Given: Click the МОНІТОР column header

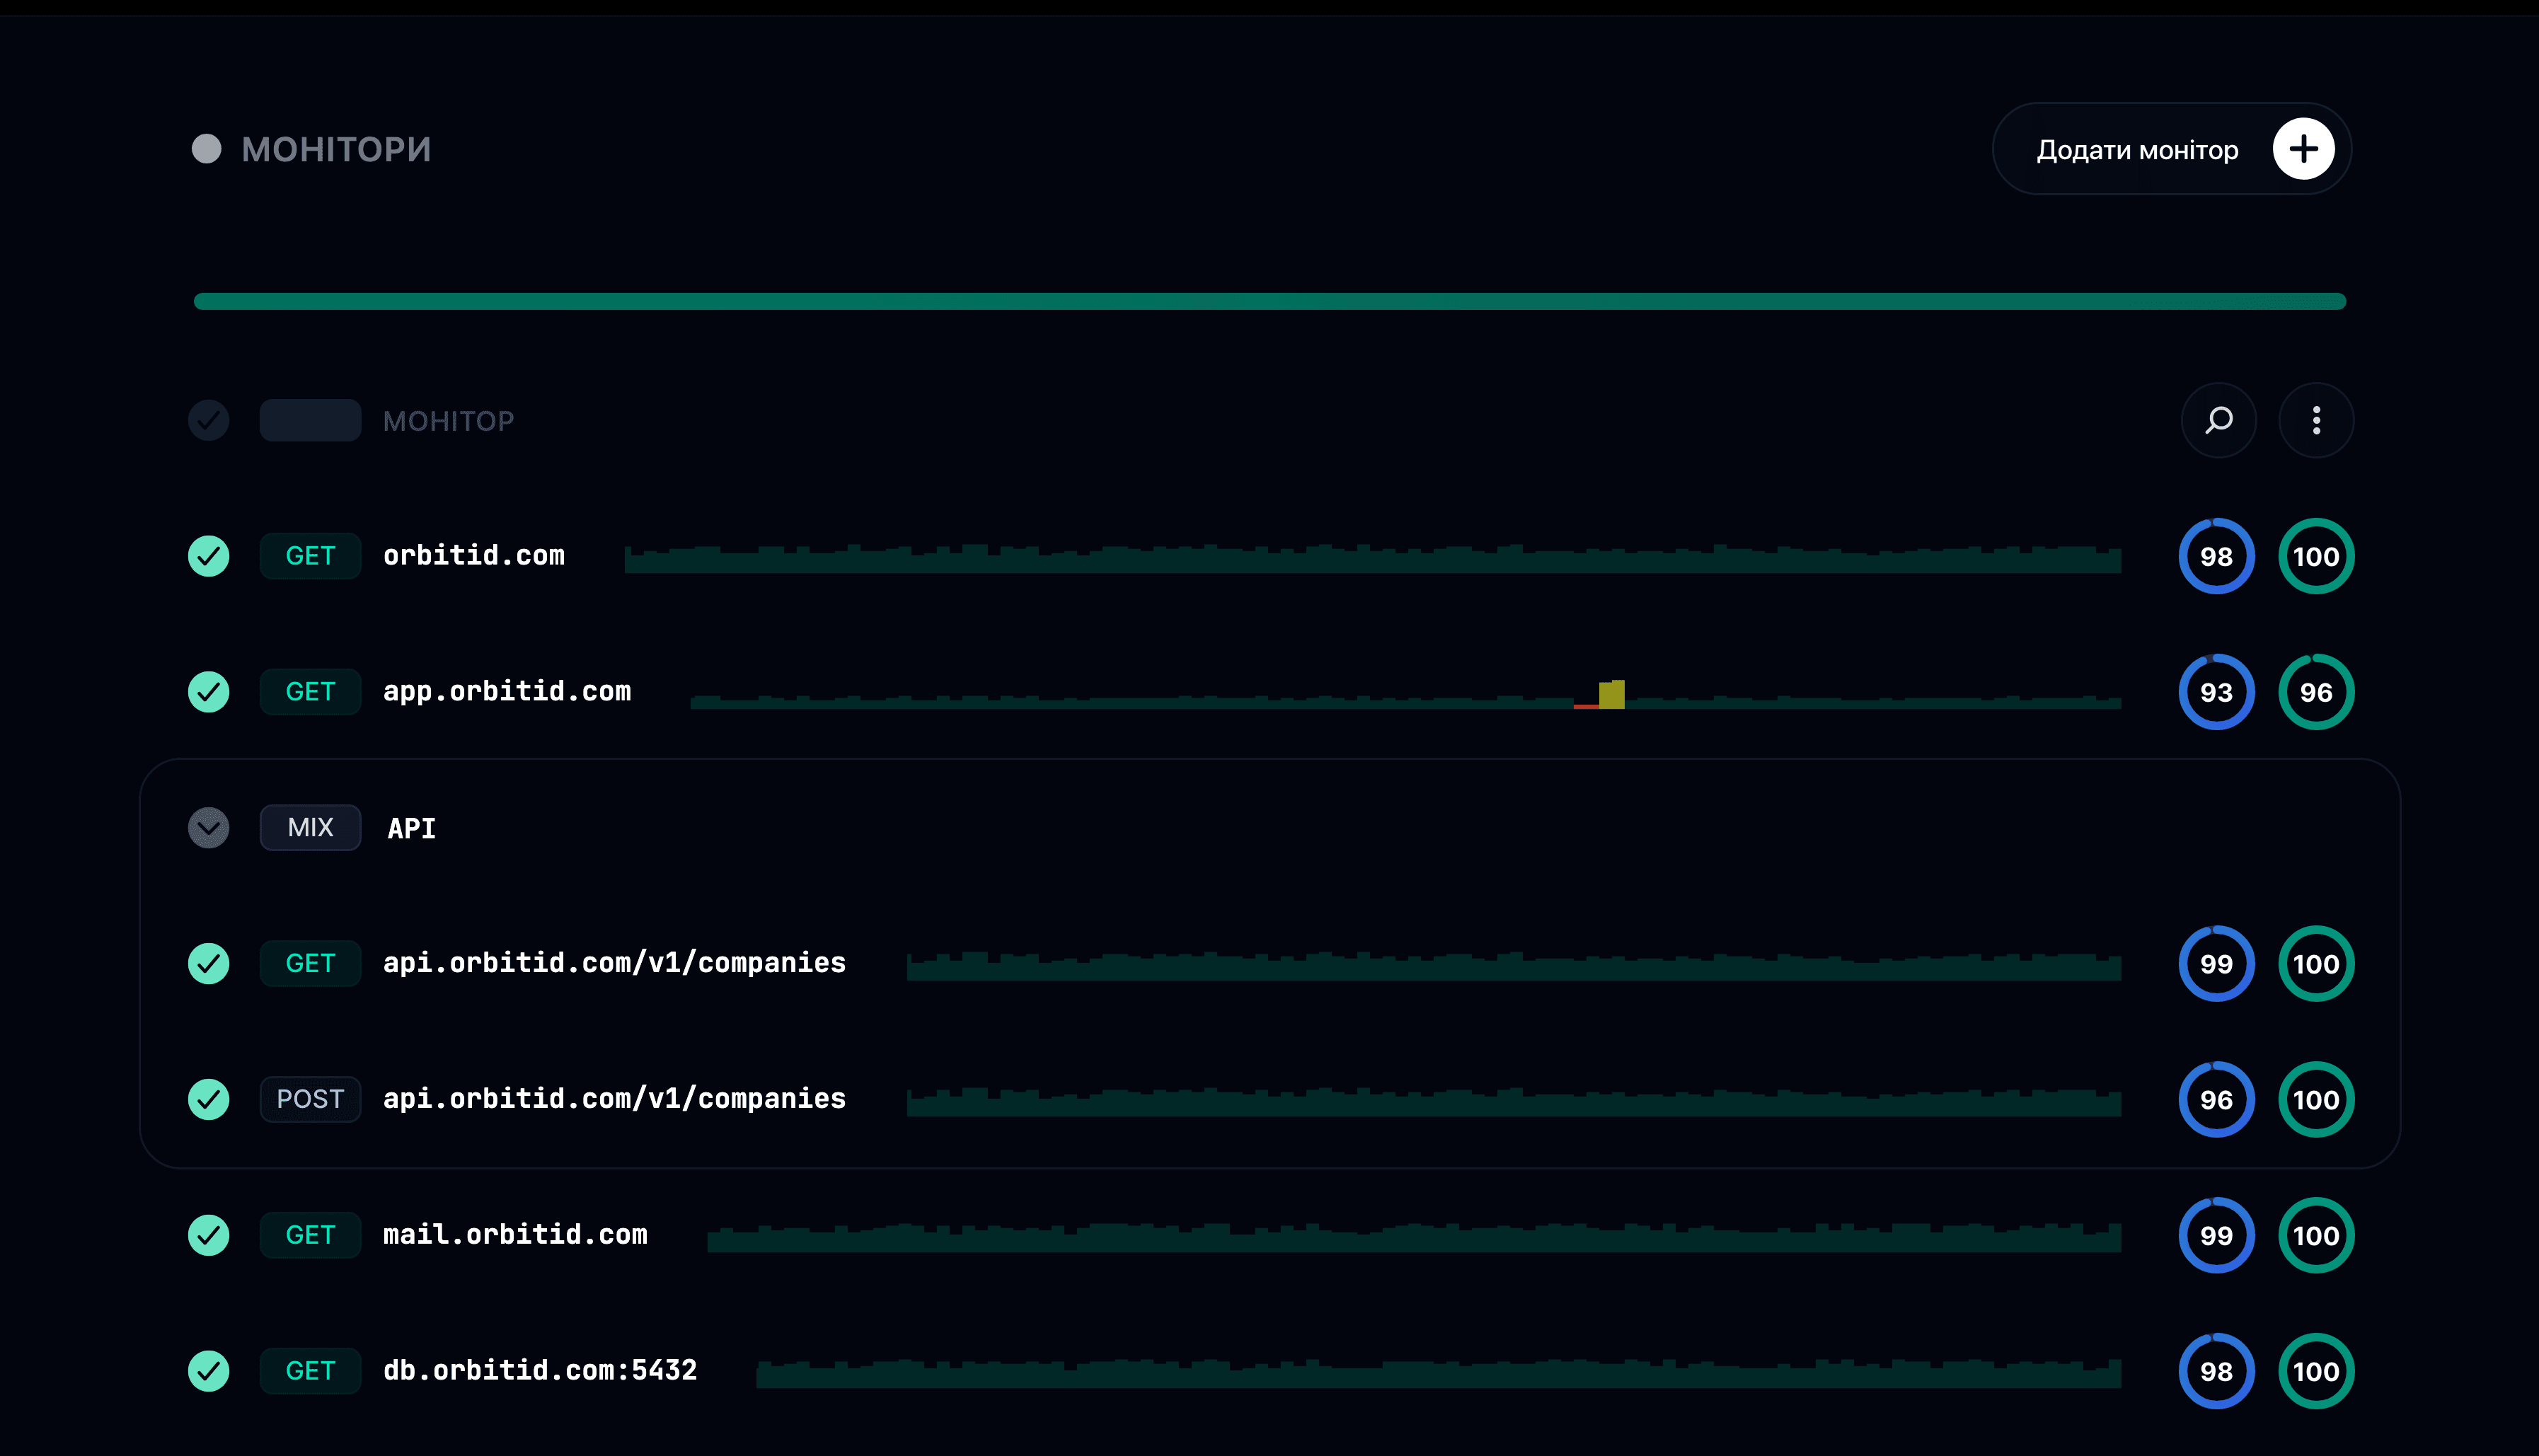Looking at the screenshot, I should click(448, 421).
